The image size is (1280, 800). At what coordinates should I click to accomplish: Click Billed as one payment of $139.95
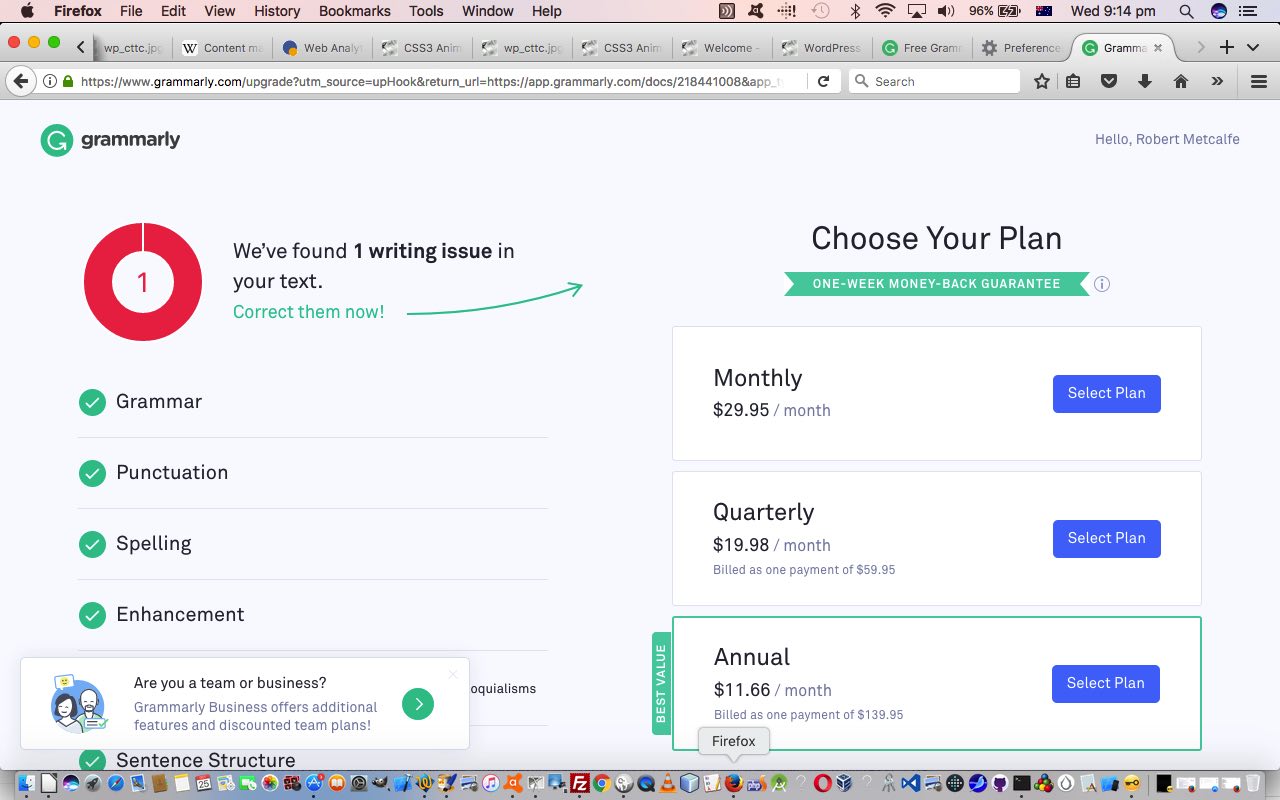[808, 715]
